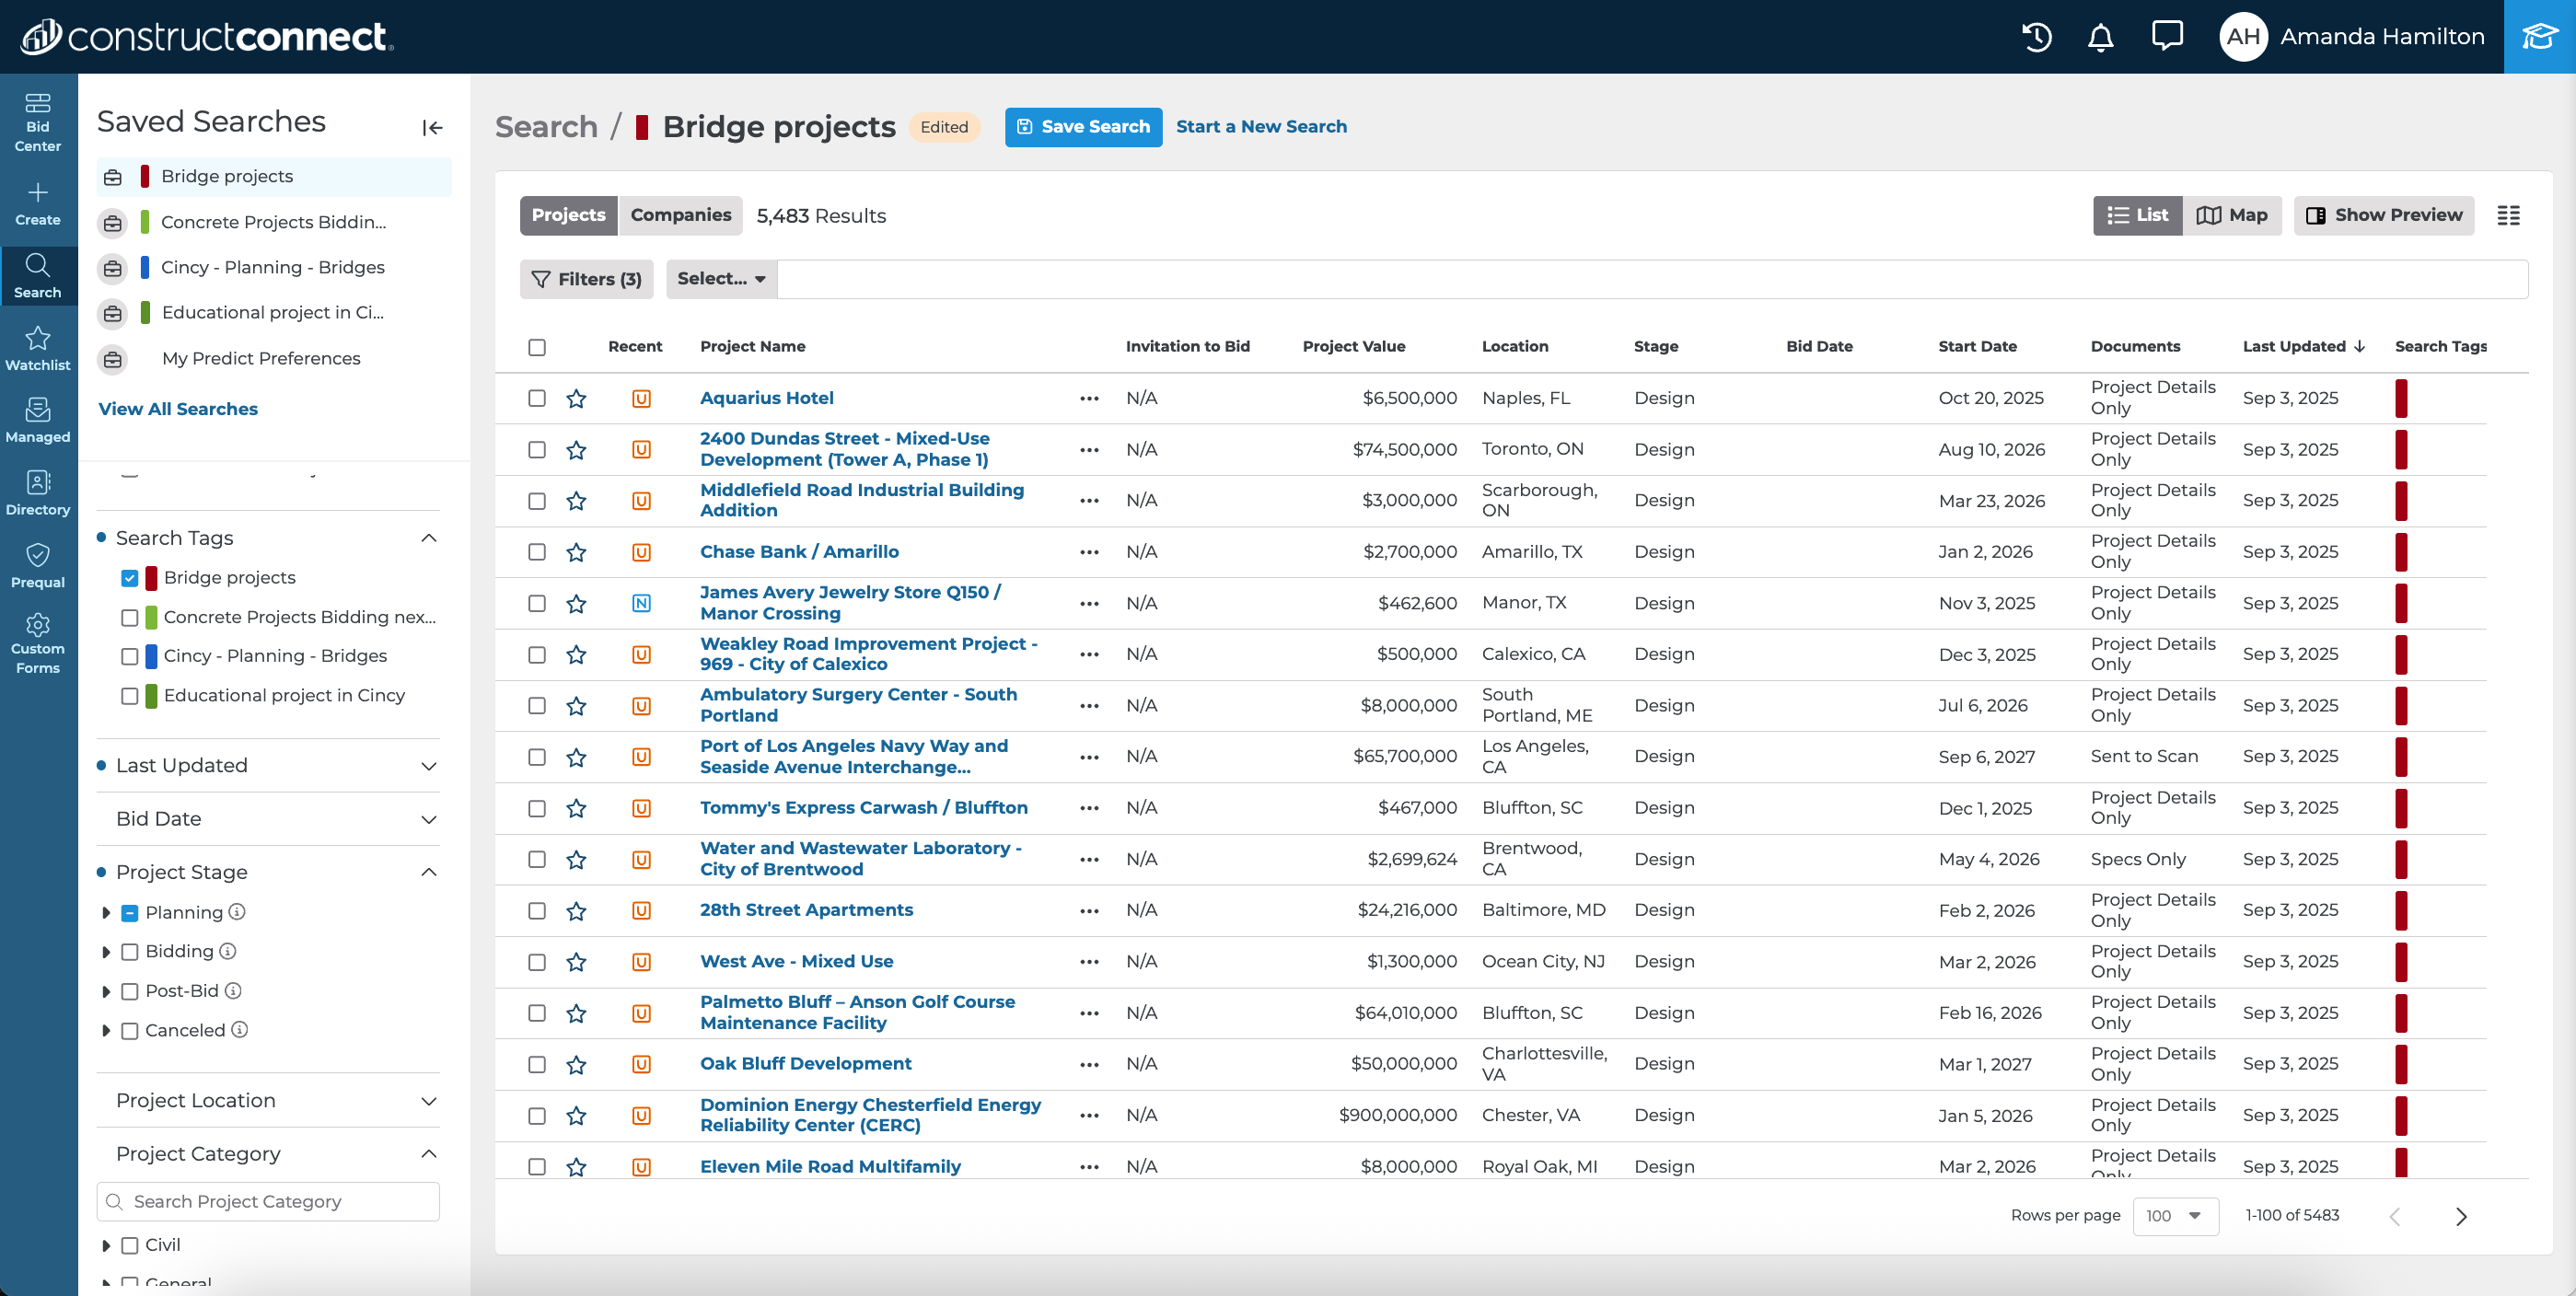The height and width of the screenshot is (1296, 2576).
Task: Check the Cincy - Planning - Bridges tag
Action: [129, 657]
